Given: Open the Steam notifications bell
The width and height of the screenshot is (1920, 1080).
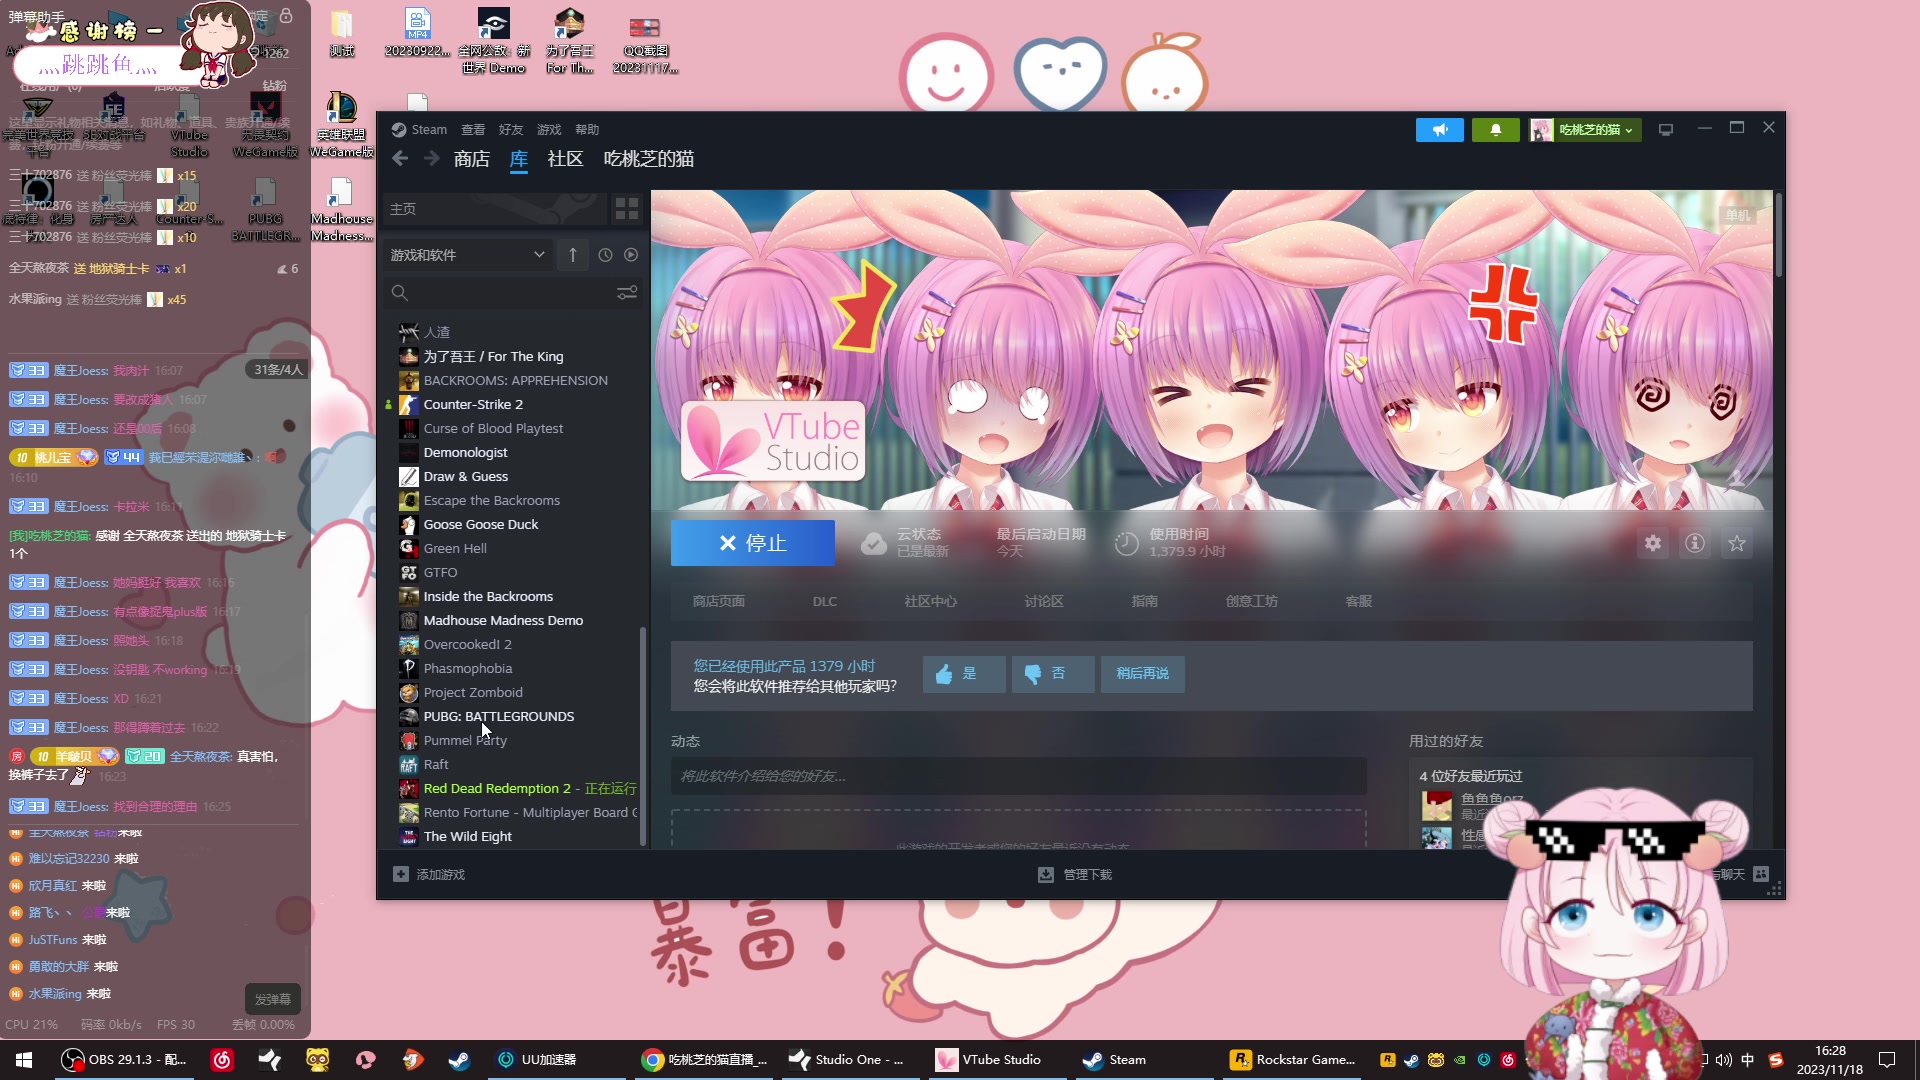Looking at the screenshot, I should 1496,130.
